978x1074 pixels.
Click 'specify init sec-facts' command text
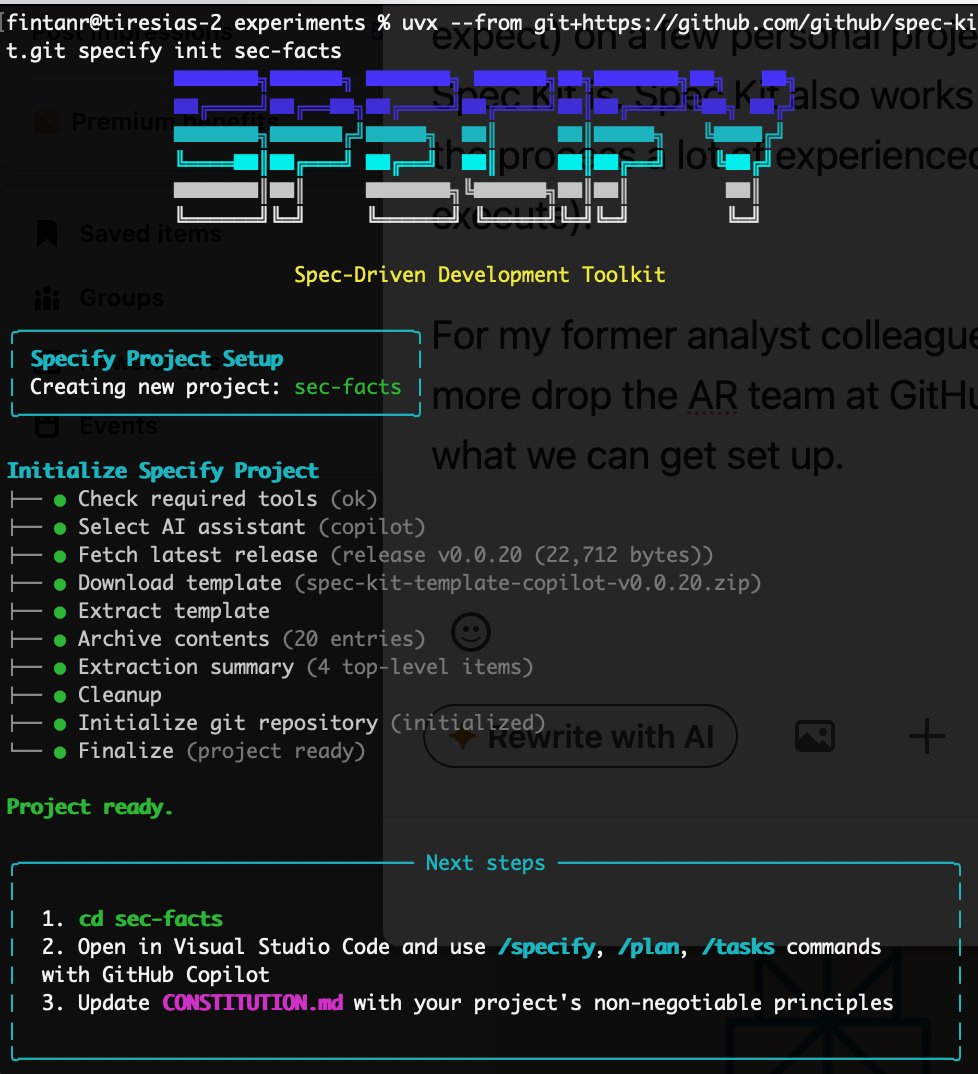(210, 51)
